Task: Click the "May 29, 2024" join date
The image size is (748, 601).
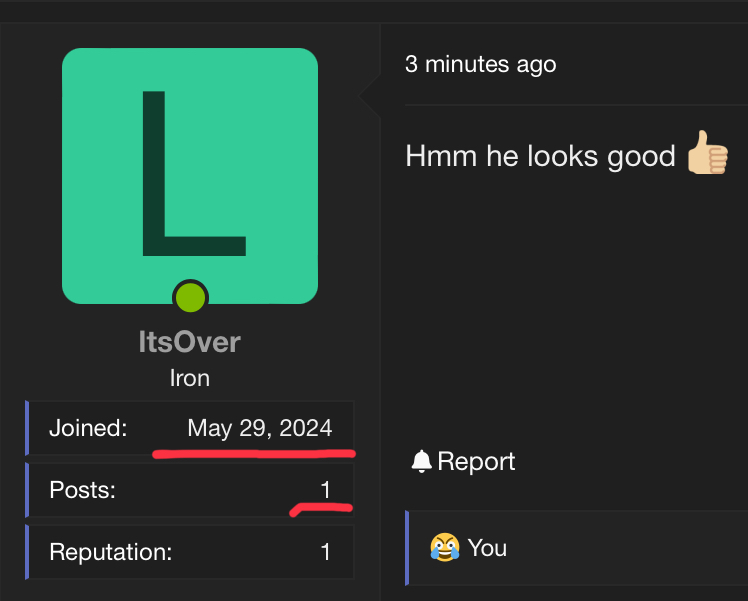Action: pos(260,429)
